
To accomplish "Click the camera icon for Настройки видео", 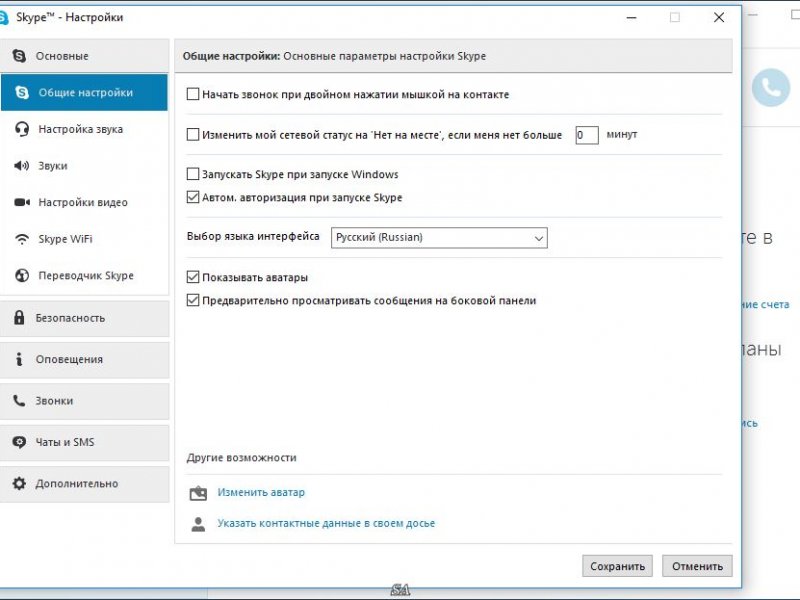I will tap(21, 202).
